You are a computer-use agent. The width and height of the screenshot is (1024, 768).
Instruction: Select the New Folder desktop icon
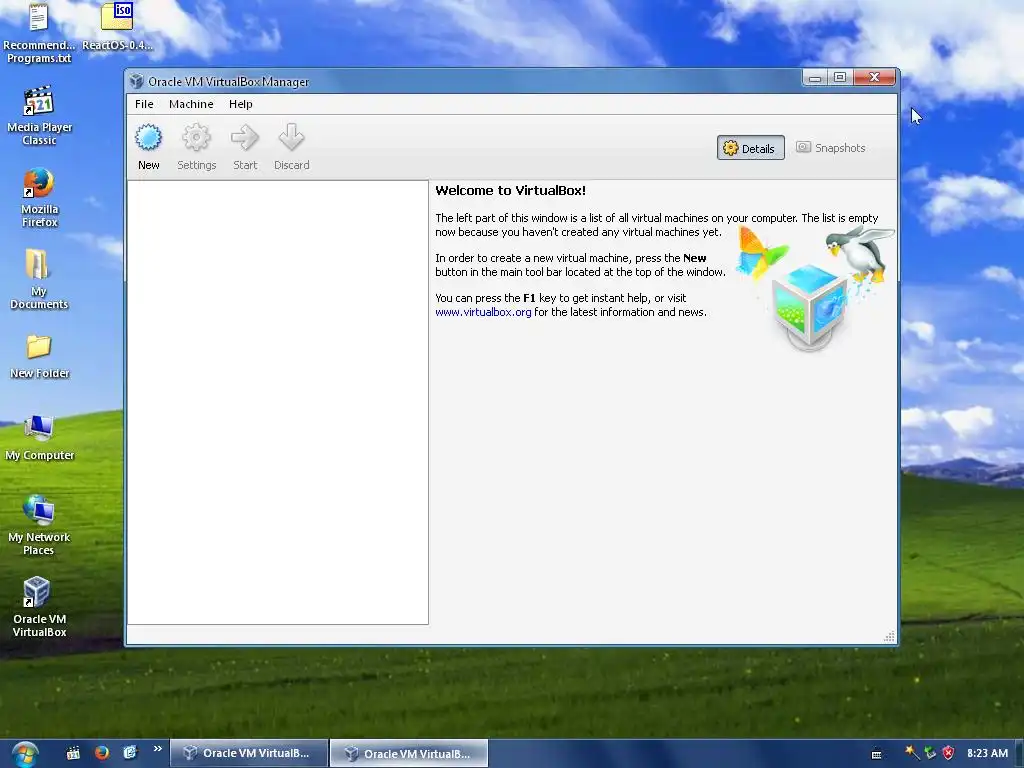39,357
